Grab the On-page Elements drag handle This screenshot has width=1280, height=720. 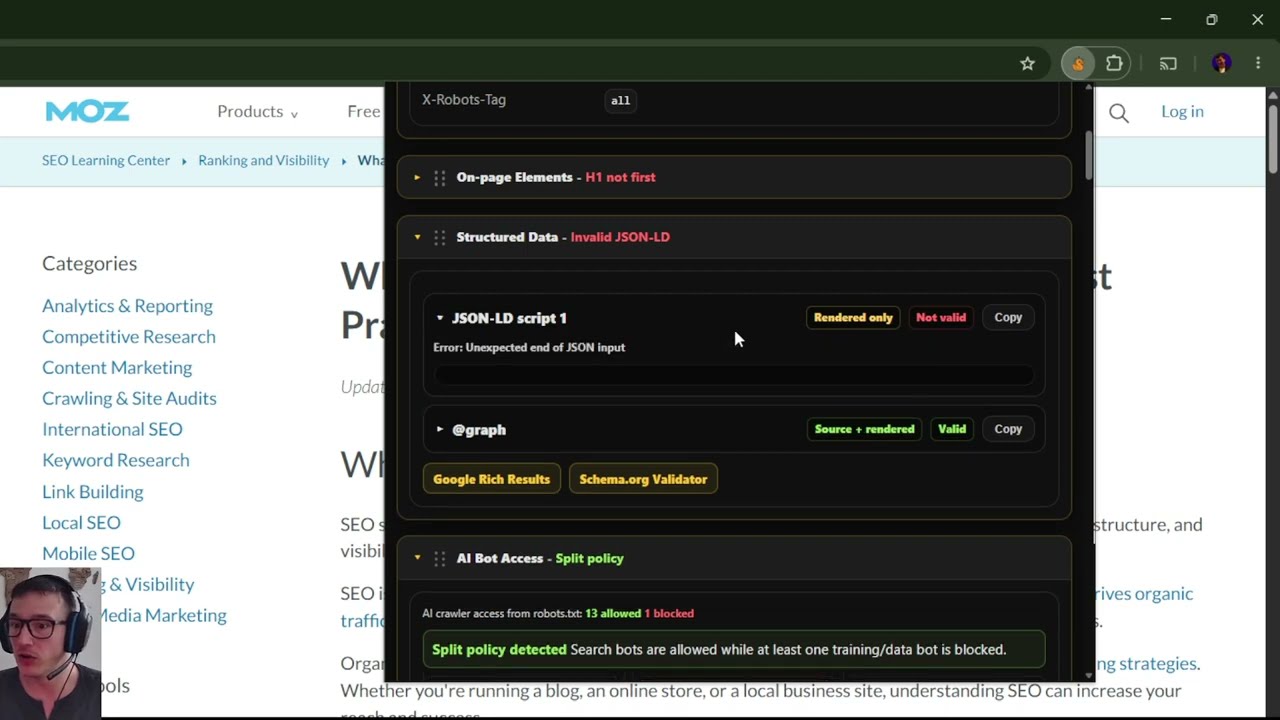[x=439, y=178]
